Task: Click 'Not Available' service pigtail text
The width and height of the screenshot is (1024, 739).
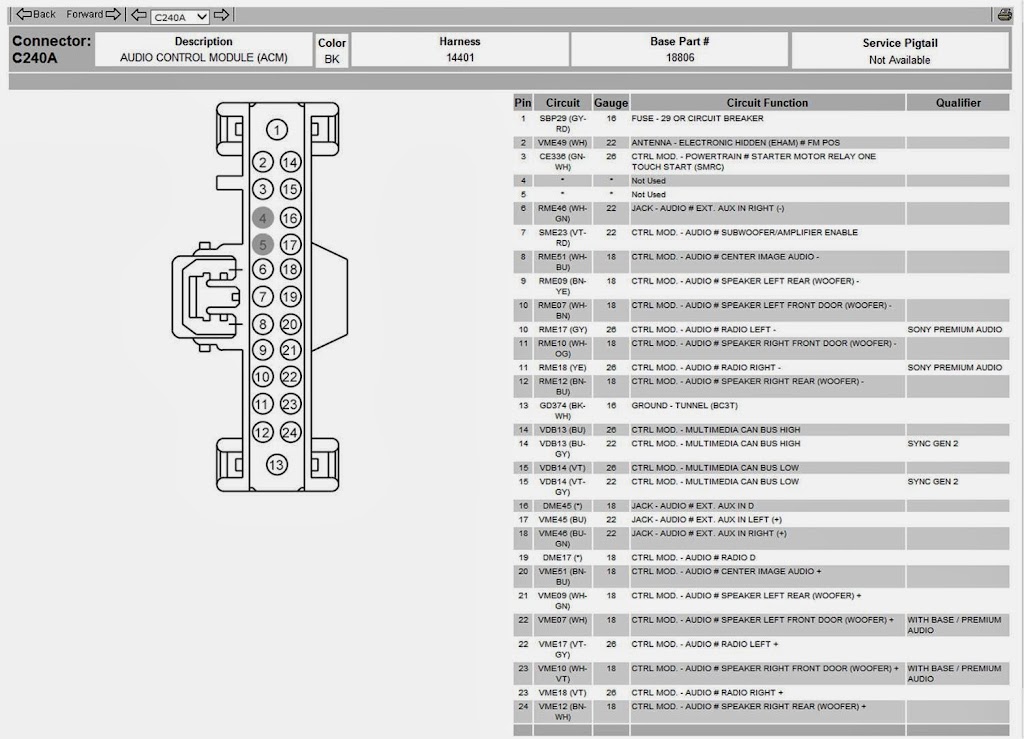Action: point(899,60)
